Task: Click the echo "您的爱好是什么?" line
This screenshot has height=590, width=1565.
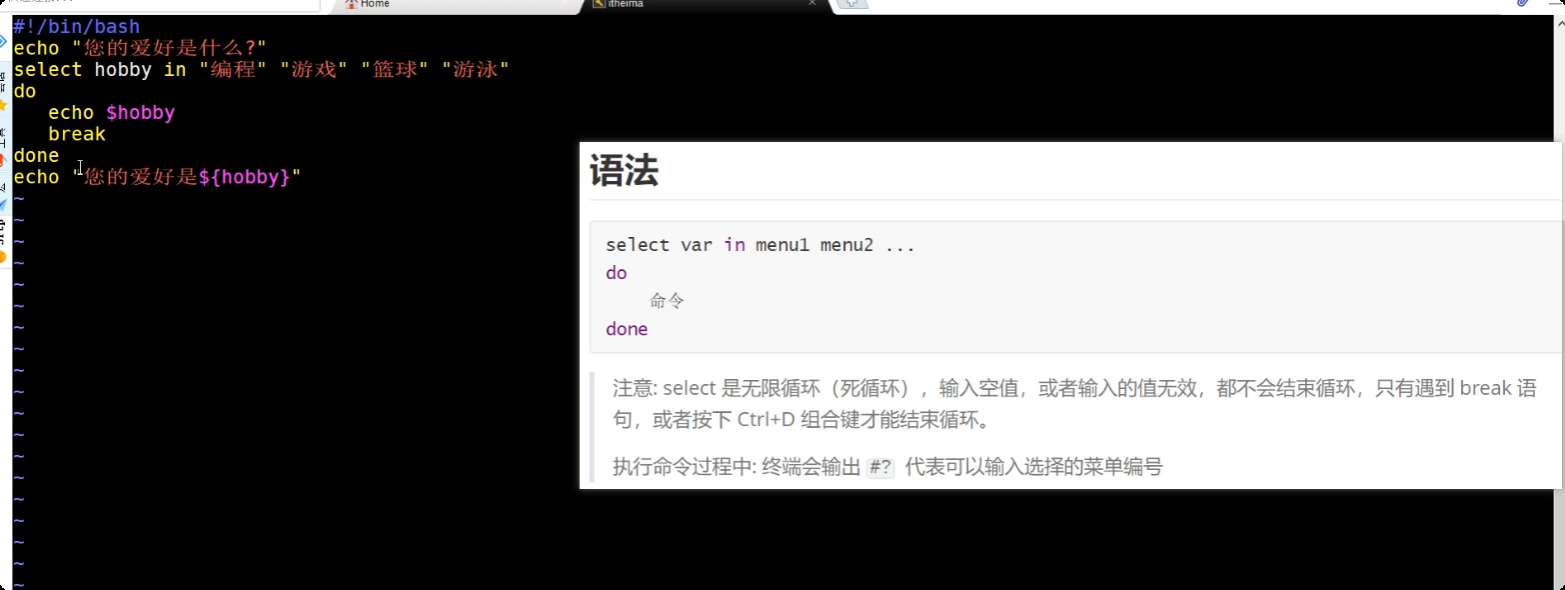Action: 140,48
